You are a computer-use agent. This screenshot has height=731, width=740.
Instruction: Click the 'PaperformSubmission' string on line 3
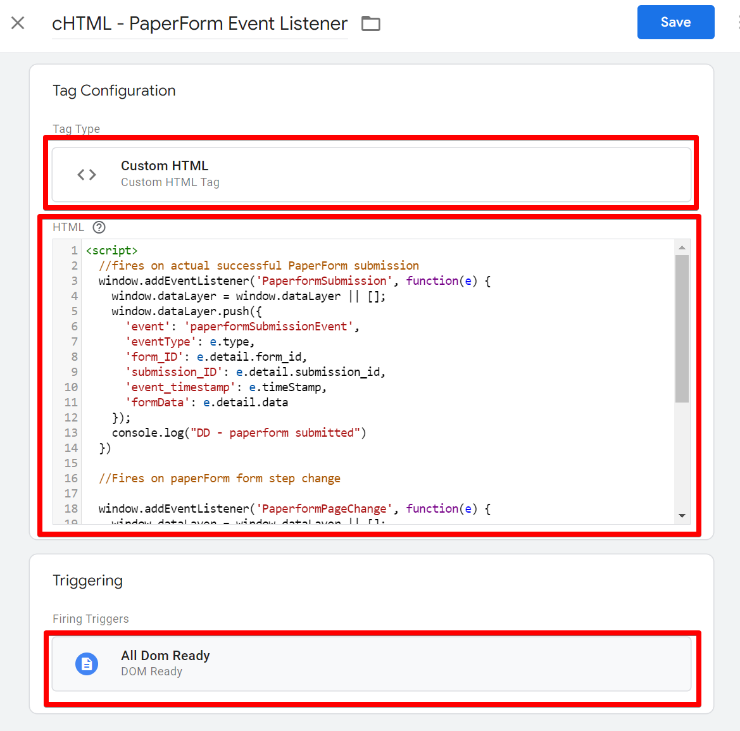(x=320, y=281)
